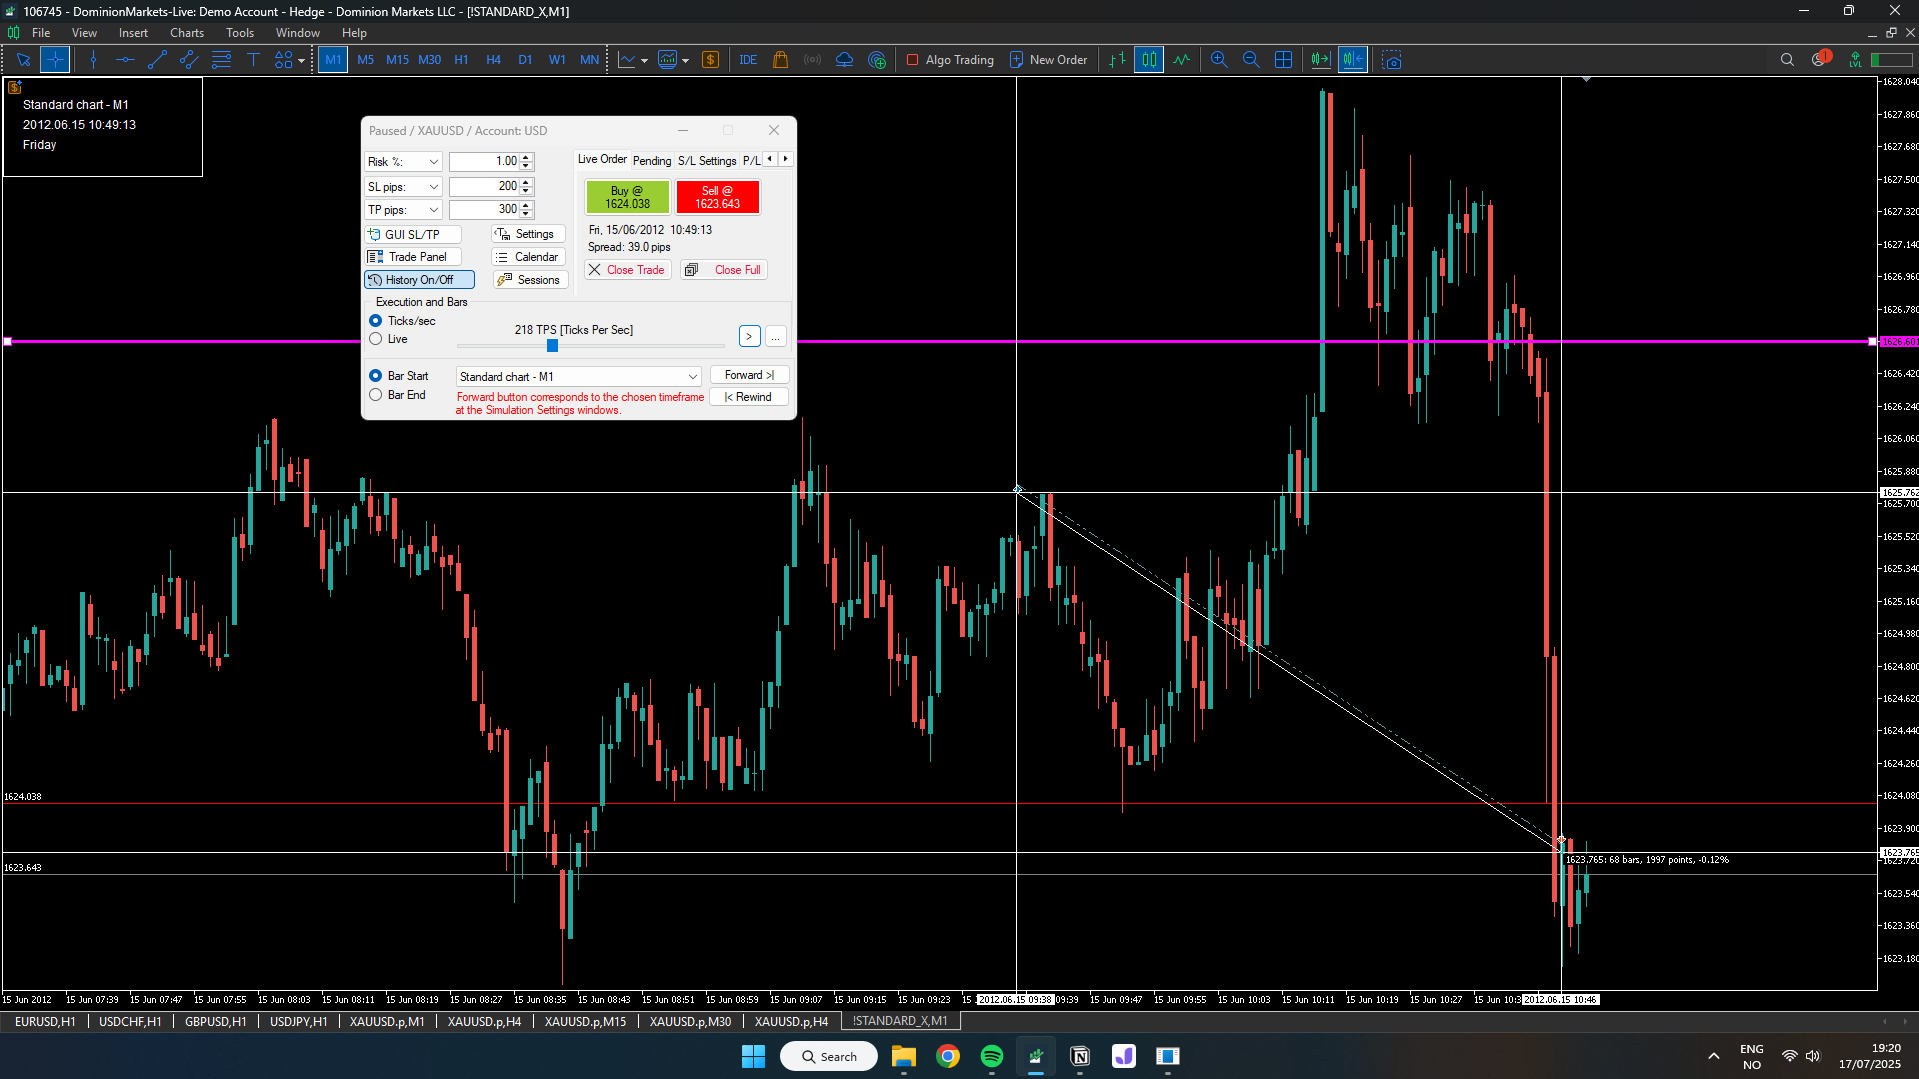Screen dimensions: 1919x1079
Task: Select the Bar End radio option
Action: pos(376,395)
